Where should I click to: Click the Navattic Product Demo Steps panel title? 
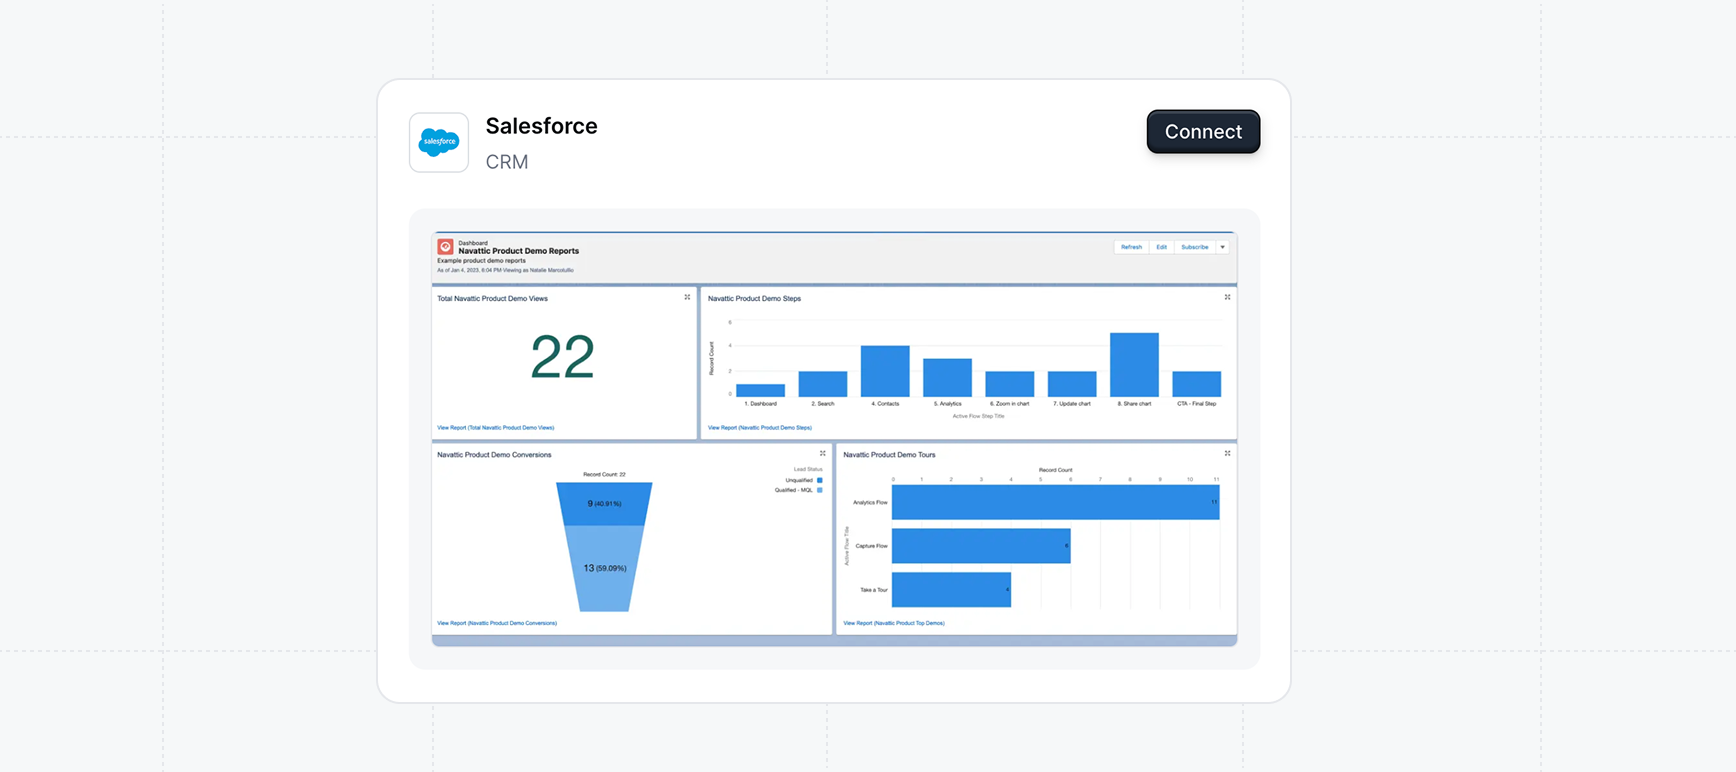754,298
